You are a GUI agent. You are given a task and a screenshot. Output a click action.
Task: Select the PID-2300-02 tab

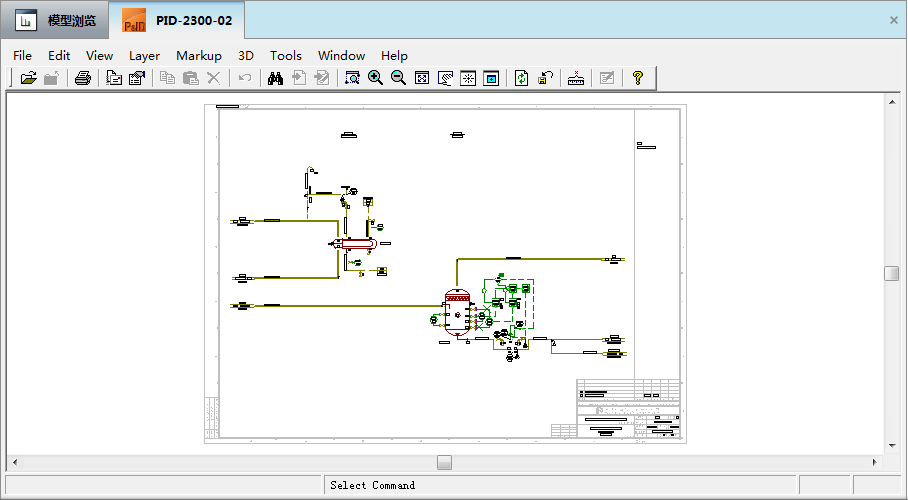pyautogui.click(x=177, y=20)
